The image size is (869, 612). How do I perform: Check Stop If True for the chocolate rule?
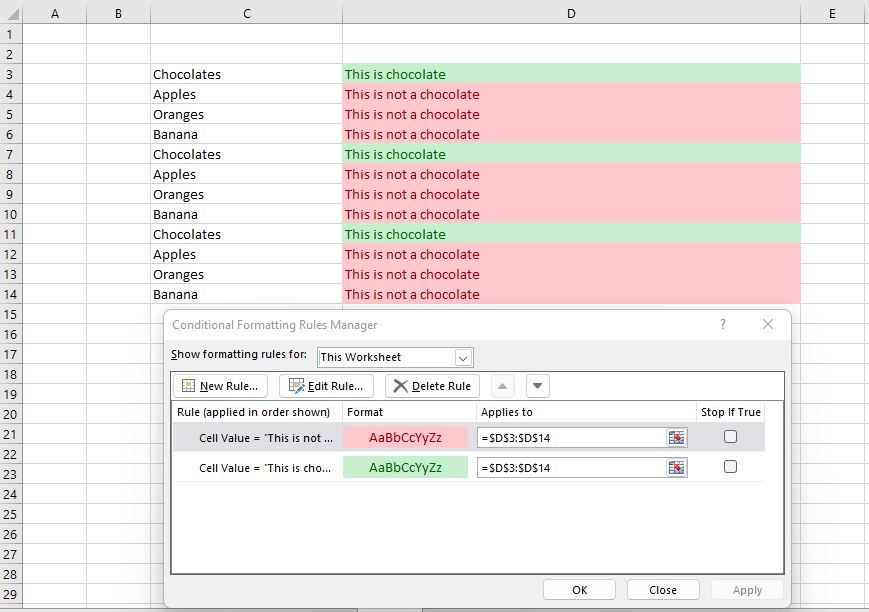[730, 466]
